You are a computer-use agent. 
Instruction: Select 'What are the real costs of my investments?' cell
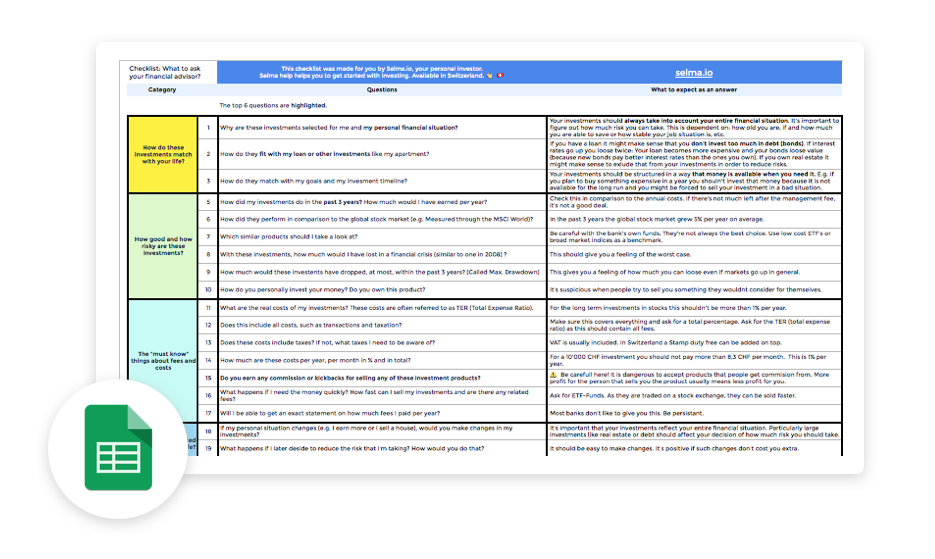(x=382, y=308)
